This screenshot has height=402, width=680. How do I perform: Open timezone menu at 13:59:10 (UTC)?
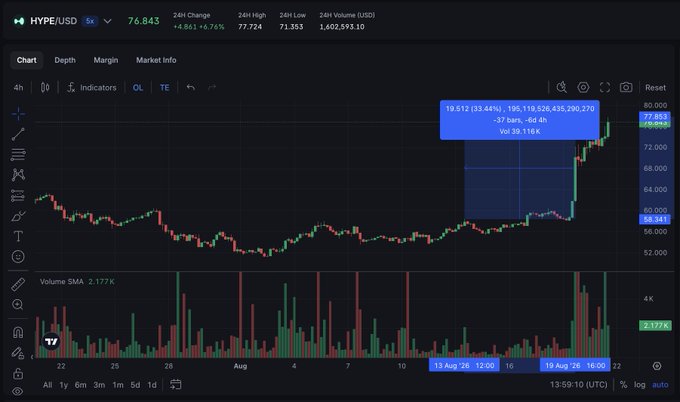pyautogui.click(x=579, y=385)
